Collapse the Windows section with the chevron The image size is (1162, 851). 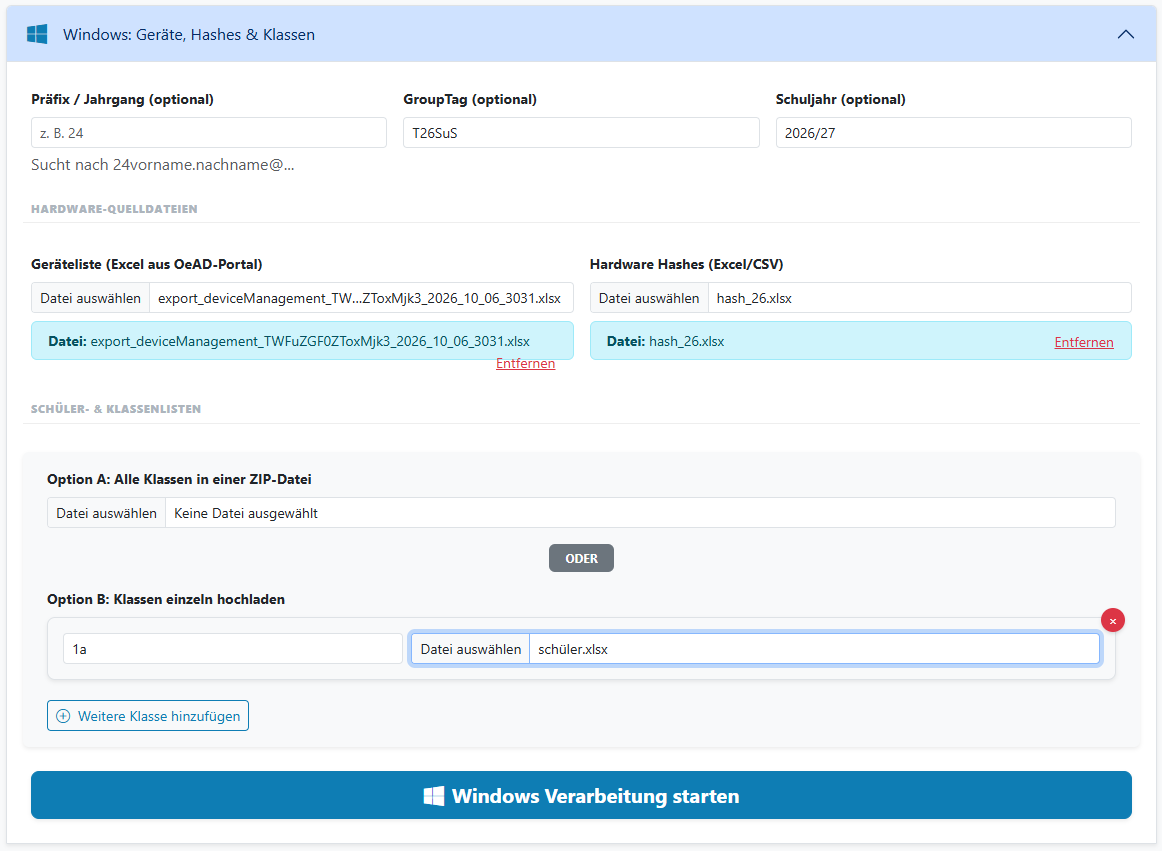point(1125,34)
